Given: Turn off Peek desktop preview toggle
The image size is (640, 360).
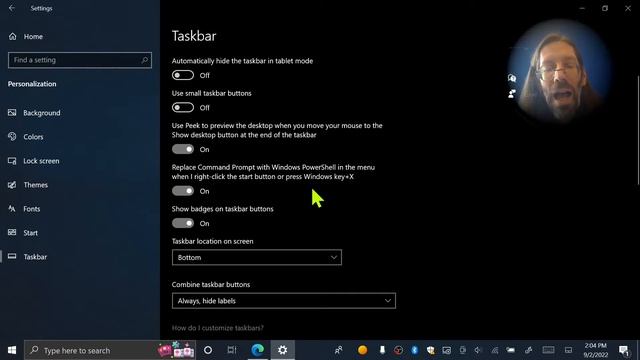Looking at the screenshot, I should click(x=182, y=149).
